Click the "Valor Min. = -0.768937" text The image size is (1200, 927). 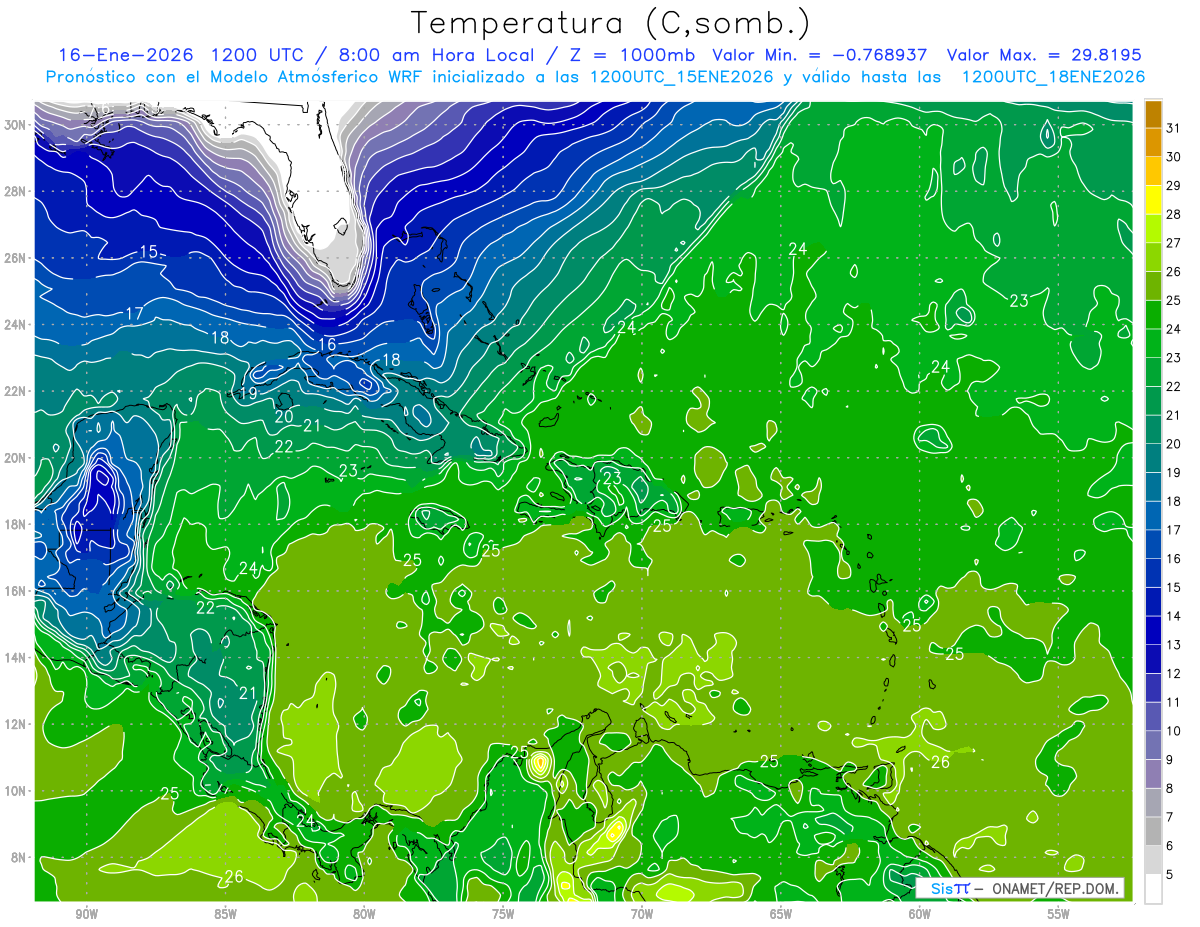(x=819, y=55)
